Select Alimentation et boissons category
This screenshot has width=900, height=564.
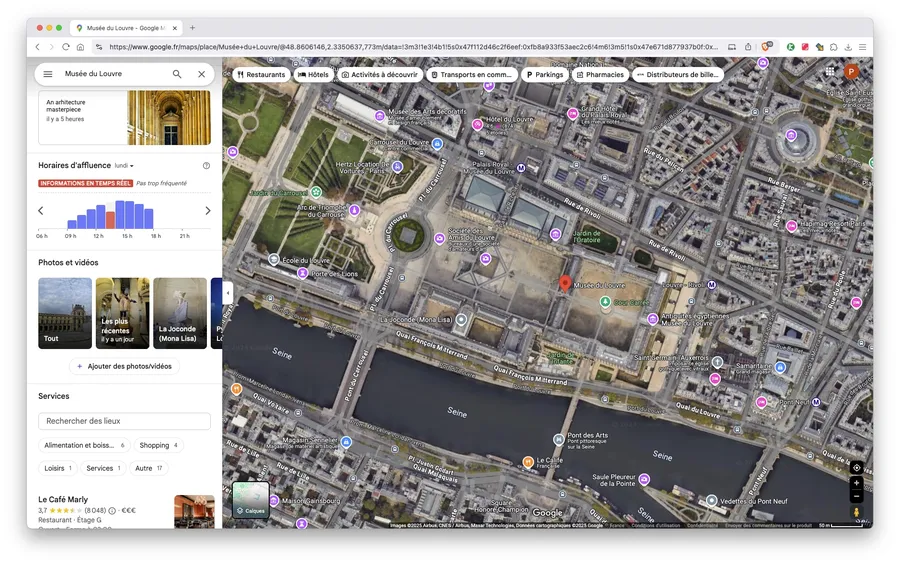pos(84,445)
